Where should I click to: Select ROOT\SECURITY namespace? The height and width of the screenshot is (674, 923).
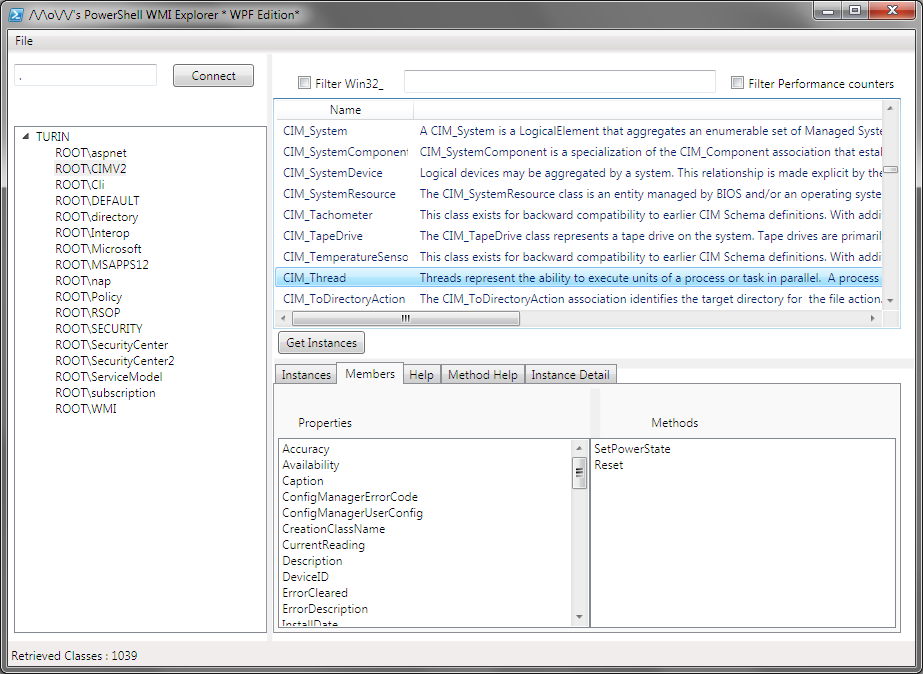tap(99, 328)
